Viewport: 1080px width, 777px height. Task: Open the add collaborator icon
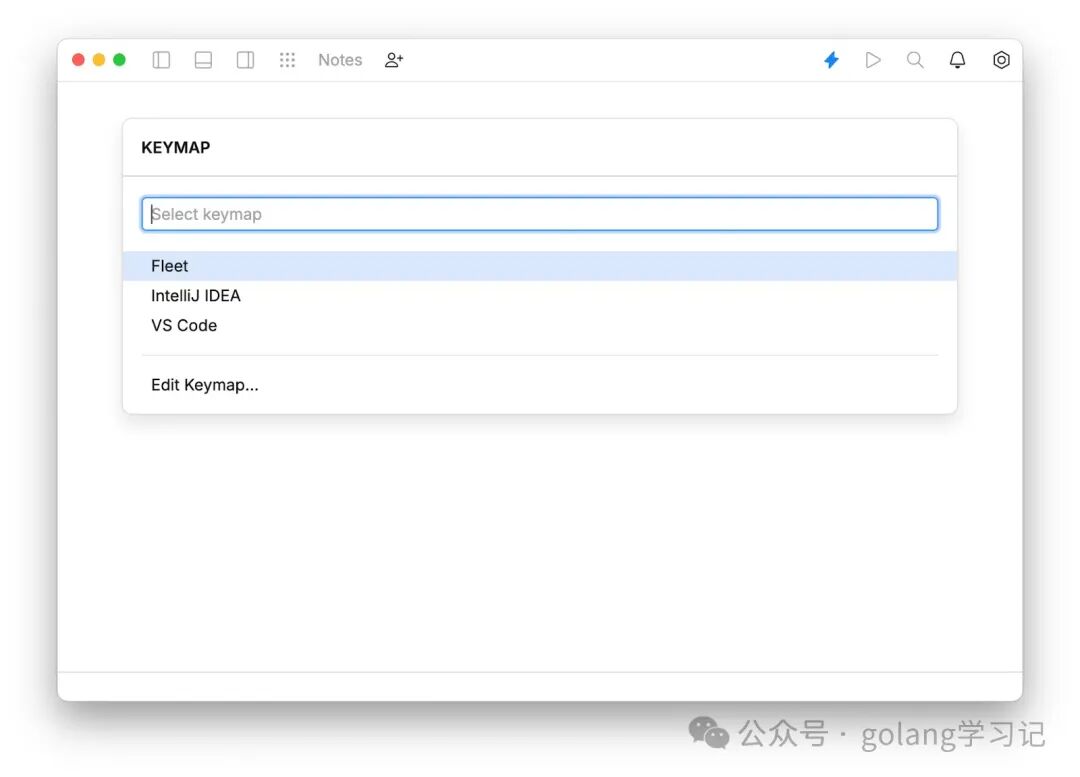394,60
